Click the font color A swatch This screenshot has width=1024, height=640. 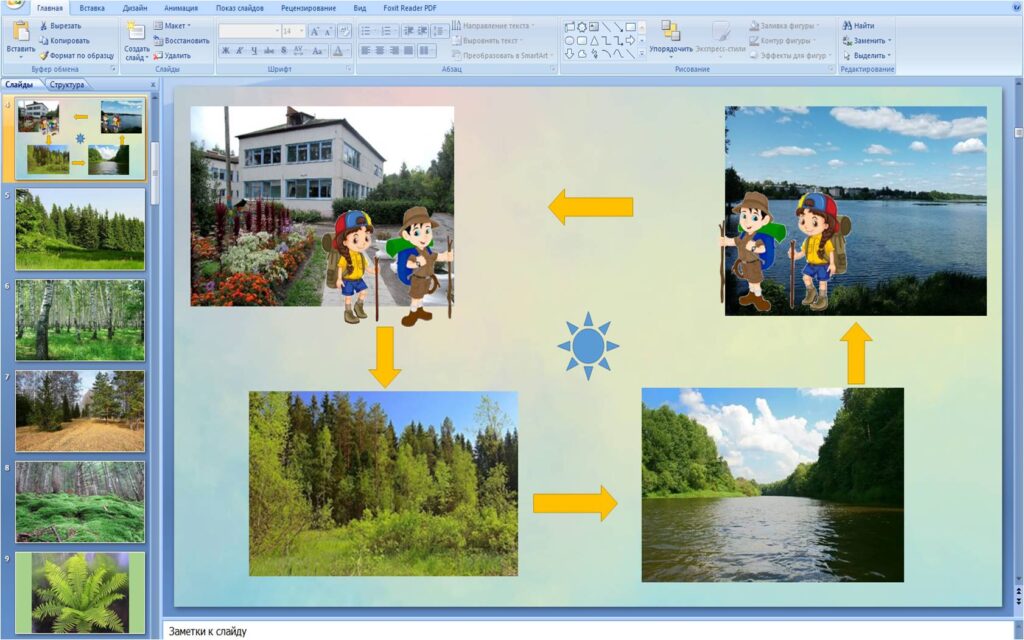tap(338, 50)
